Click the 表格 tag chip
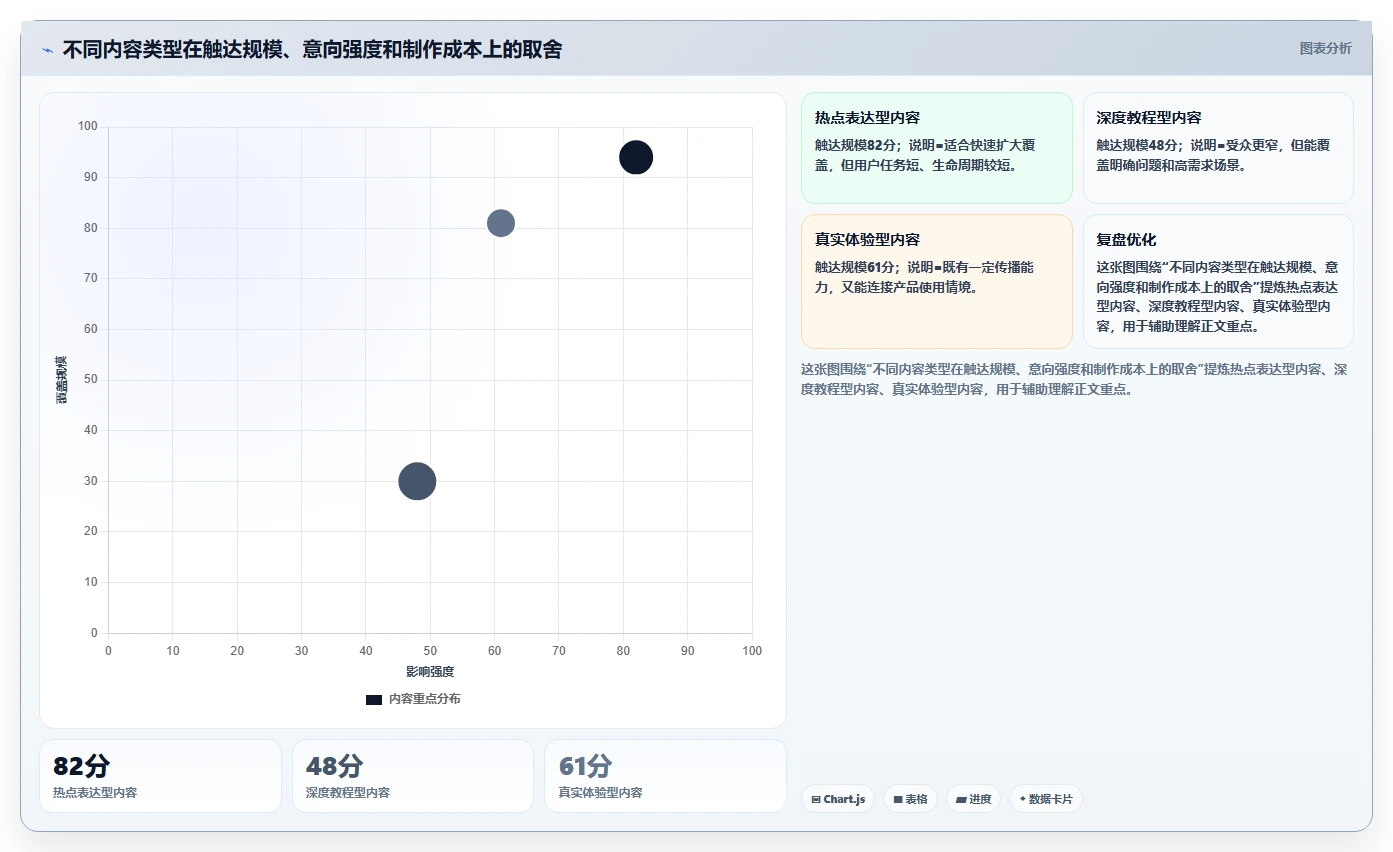The width and height of the screenshot is (1393, 852). pos(910,799)
